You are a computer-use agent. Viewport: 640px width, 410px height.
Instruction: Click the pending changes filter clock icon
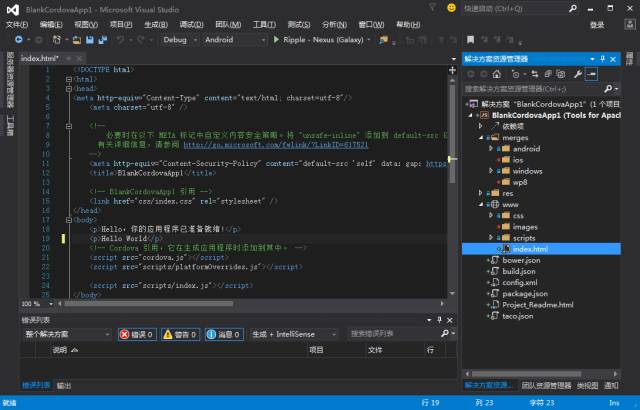point(516,74)
